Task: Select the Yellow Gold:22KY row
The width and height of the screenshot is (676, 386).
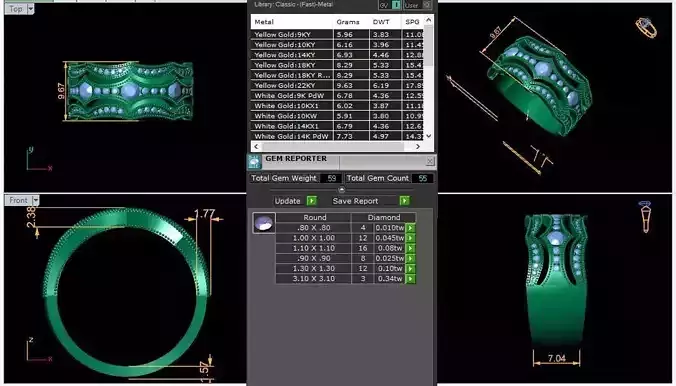Action: [x=338, y=85]
